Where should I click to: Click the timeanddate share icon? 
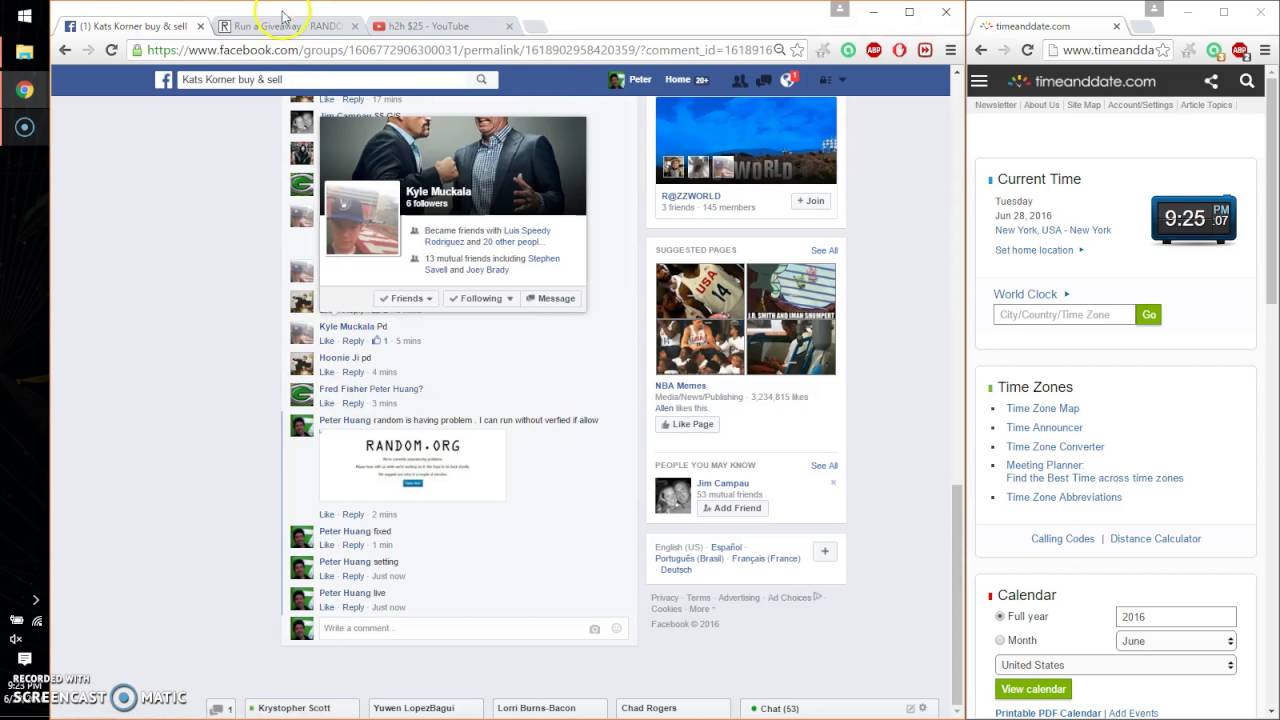point(1211,81)
